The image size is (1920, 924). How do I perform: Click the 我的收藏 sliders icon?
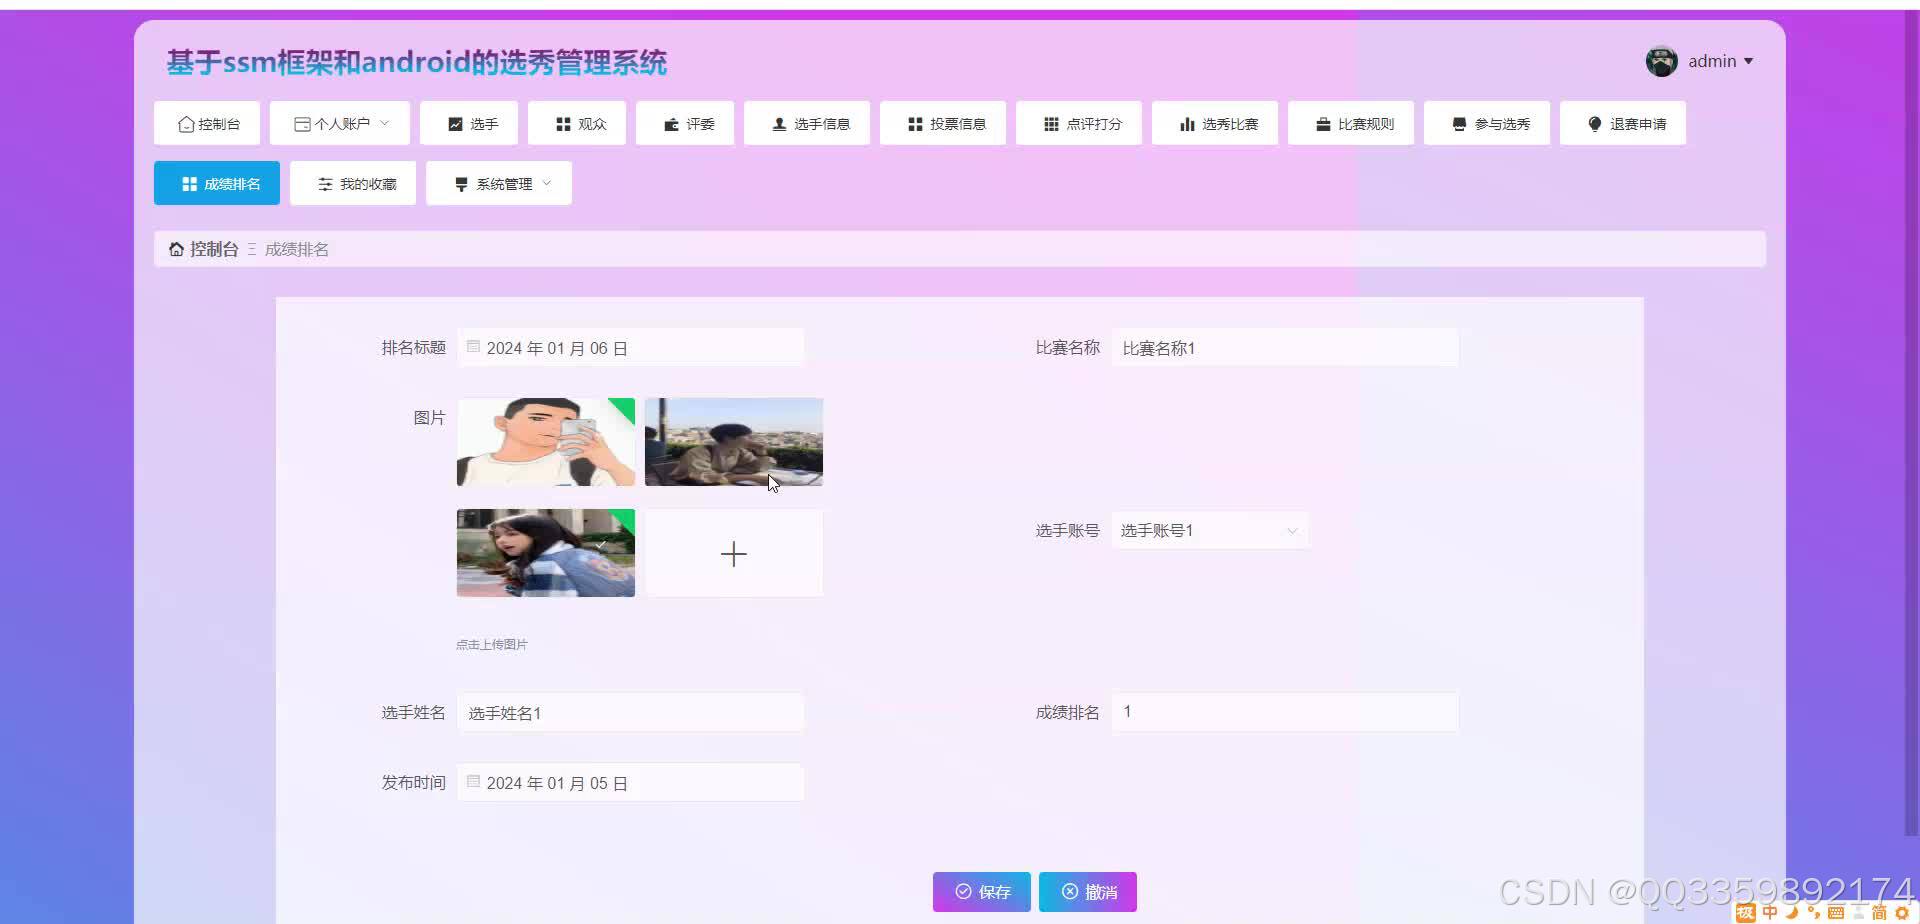point(325,184)
